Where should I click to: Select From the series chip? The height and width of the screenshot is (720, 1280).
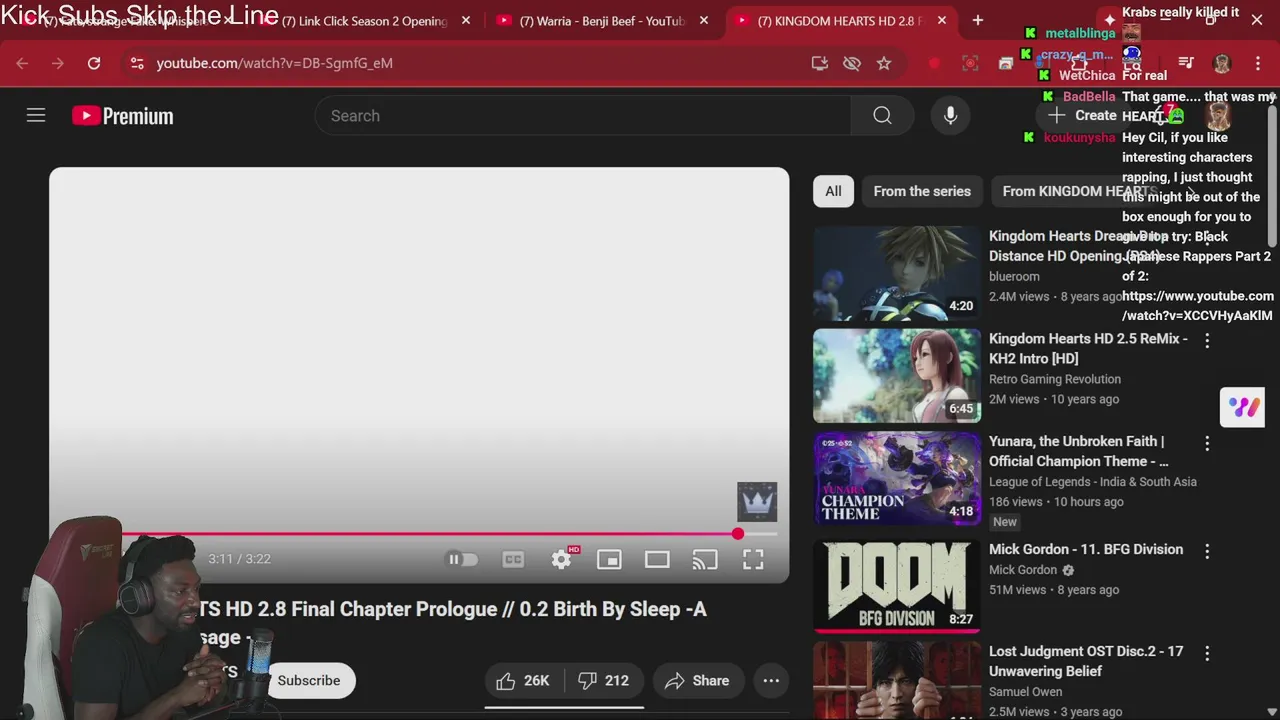click(x=922, y=191)
